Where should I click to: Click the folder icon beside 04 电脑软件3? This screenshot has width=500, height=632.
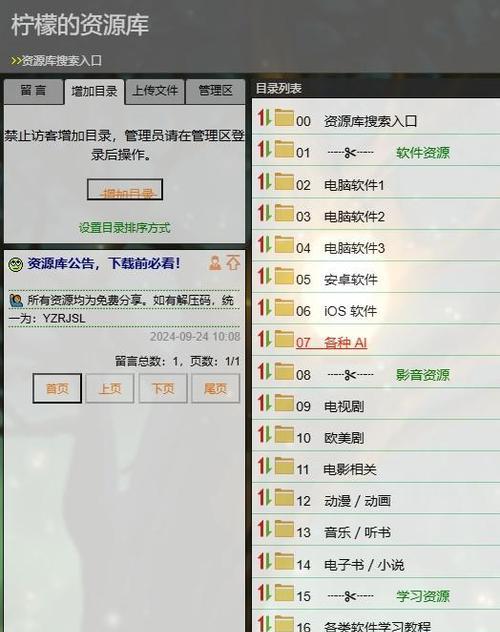point(284,245)
